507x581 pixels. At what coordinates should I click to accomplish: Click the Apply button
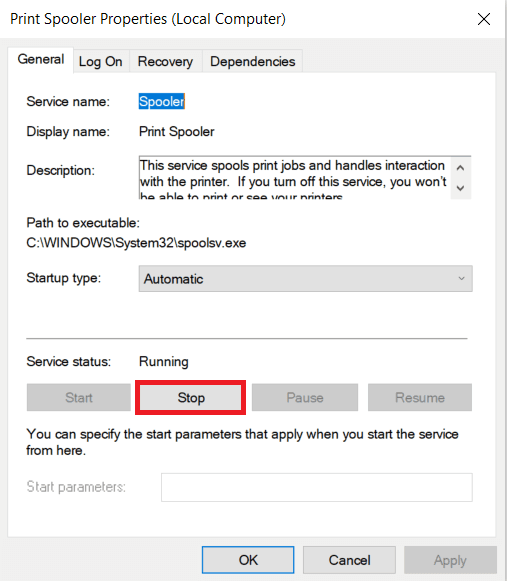click(x=450, y=560)
